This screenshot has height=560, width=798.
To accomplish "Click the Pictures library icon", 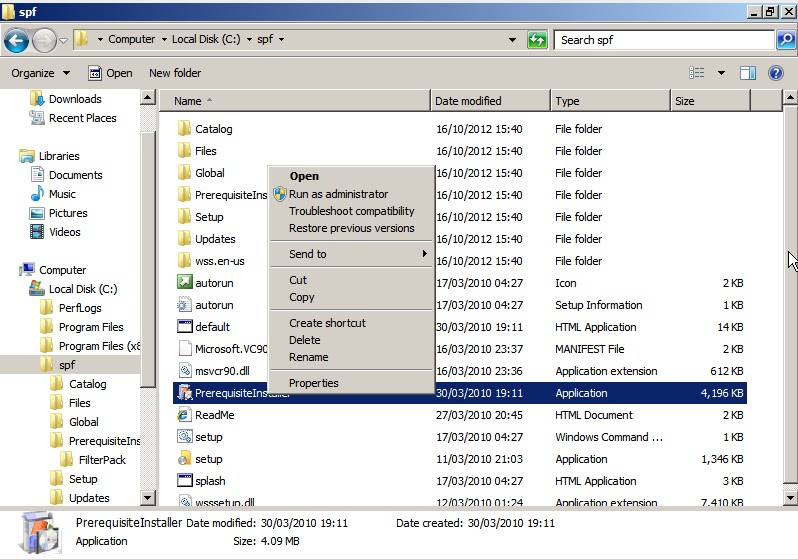I will pos(37,213).
